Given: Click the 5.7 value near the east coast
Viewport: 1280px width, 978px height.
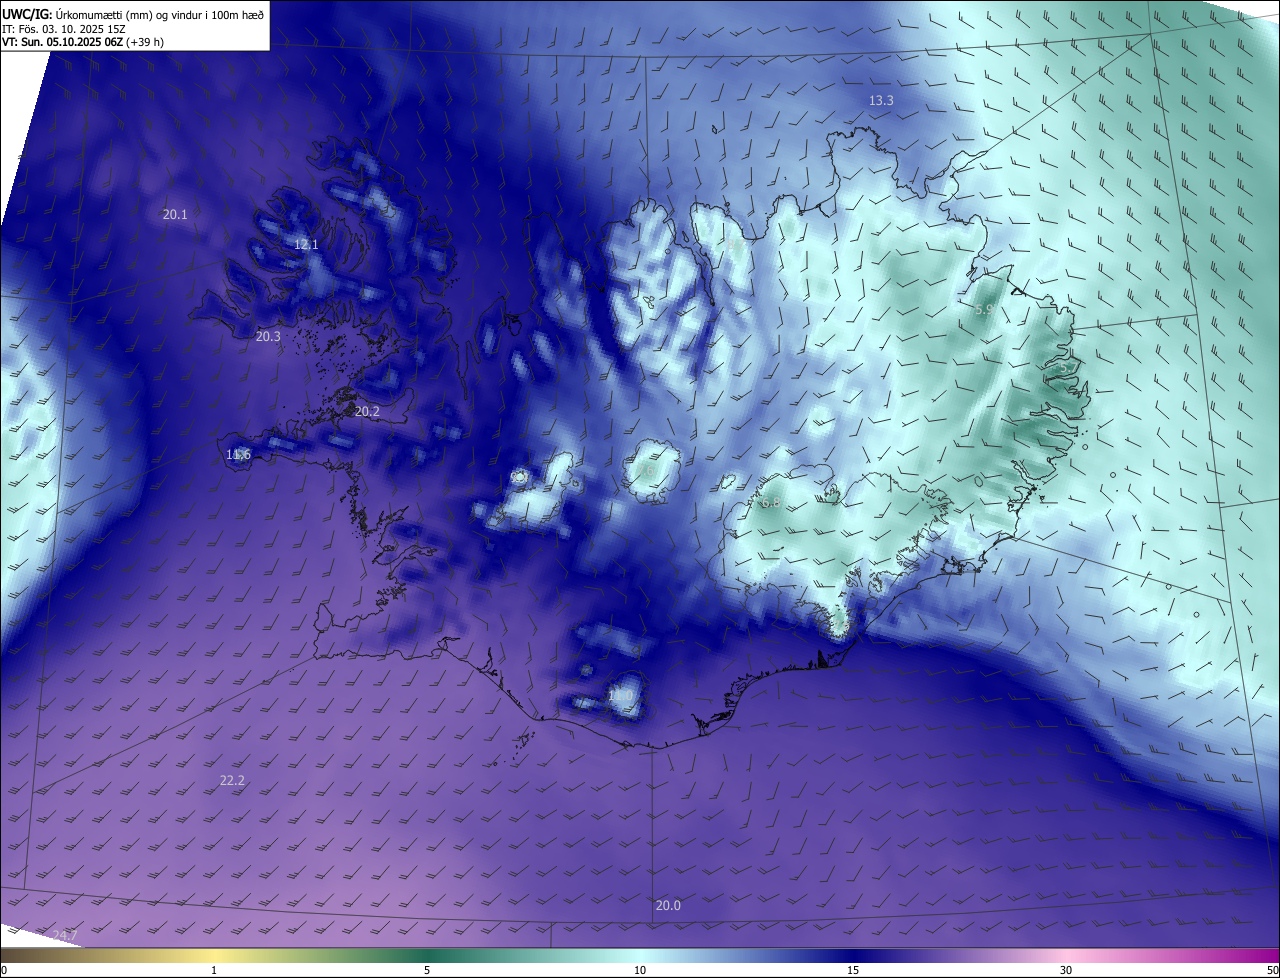Looking at the screenshot, I should click(1068, 368).
